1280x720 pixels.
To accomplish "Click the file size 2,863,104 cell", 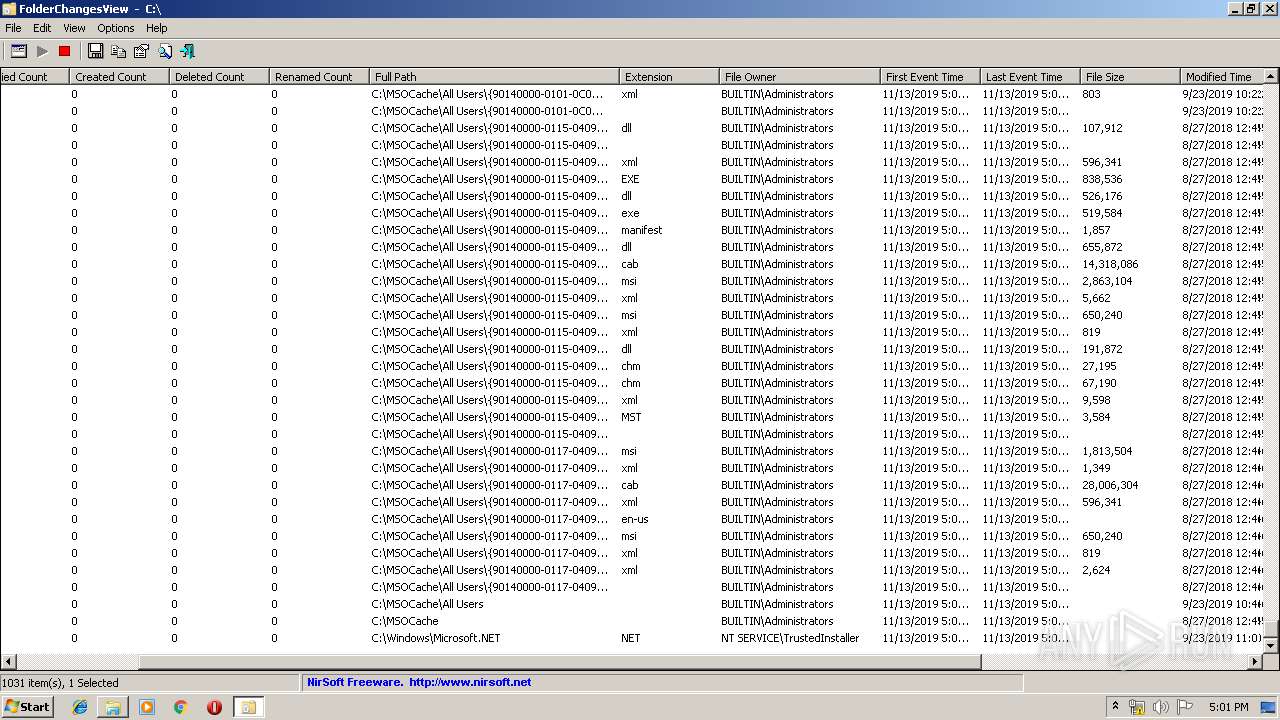I will click(x=1106, y=281).
